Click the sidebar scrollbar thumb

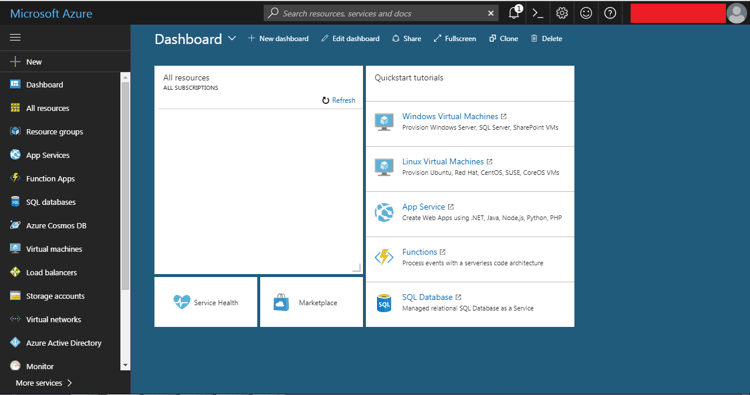click(x=125, y=186)
